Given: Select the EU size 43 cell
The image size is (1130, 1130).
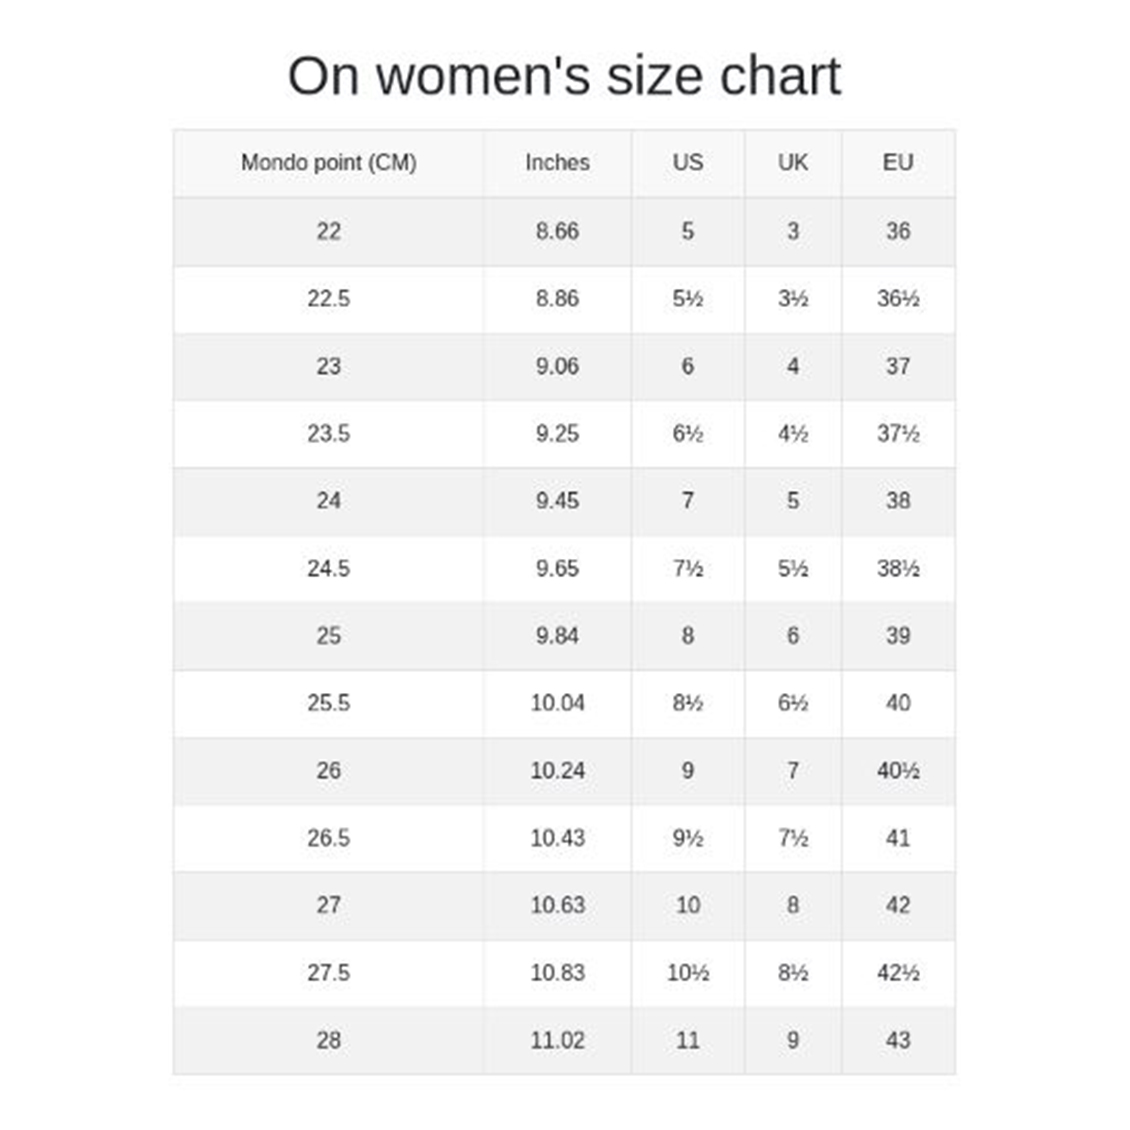Looking at the screenshot, I should pos(897,1040).
